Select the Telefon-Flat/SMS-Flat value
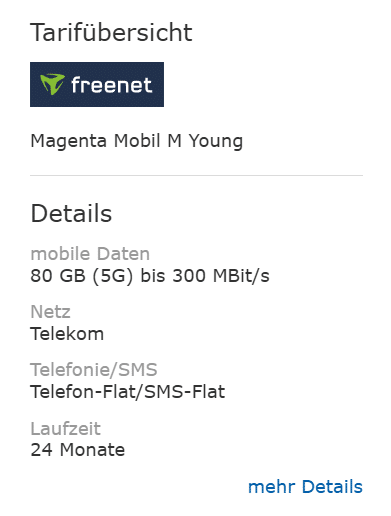 click(x=128, y=392)
